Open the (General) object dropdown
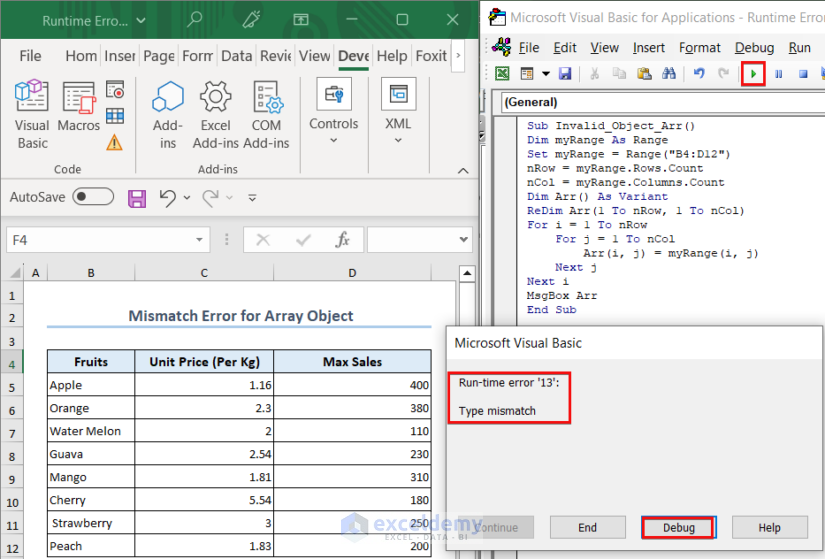The image size is (825, 559). point(663,102)
